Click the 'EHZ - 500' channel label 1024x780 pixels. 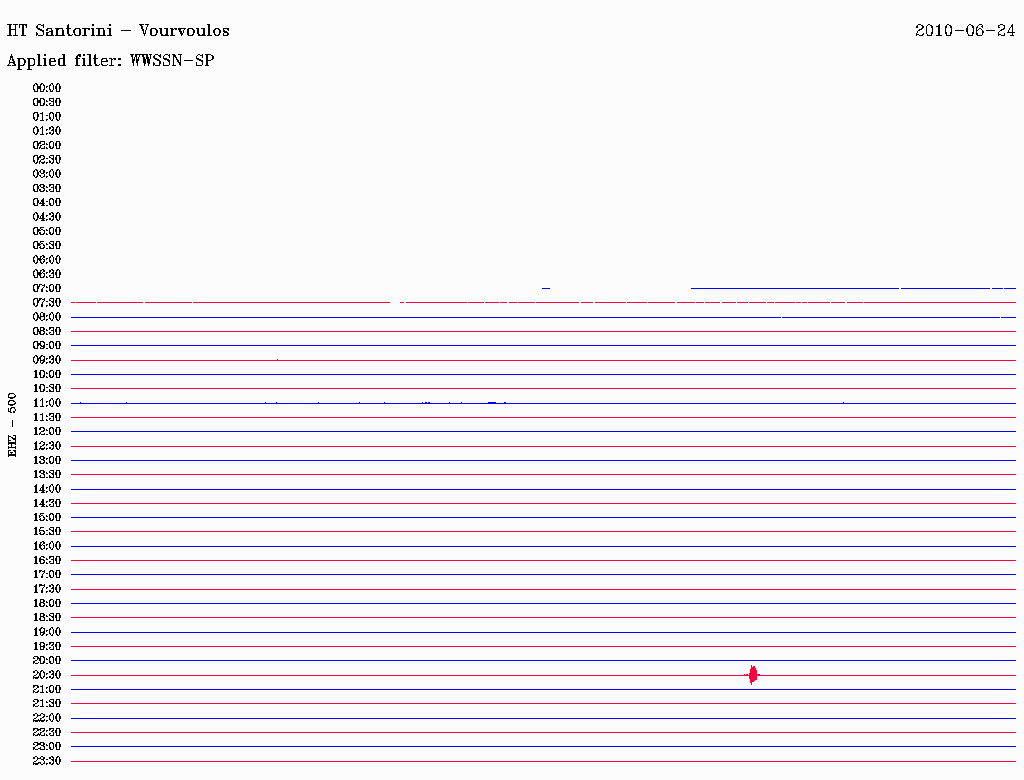tap(12, 425)
